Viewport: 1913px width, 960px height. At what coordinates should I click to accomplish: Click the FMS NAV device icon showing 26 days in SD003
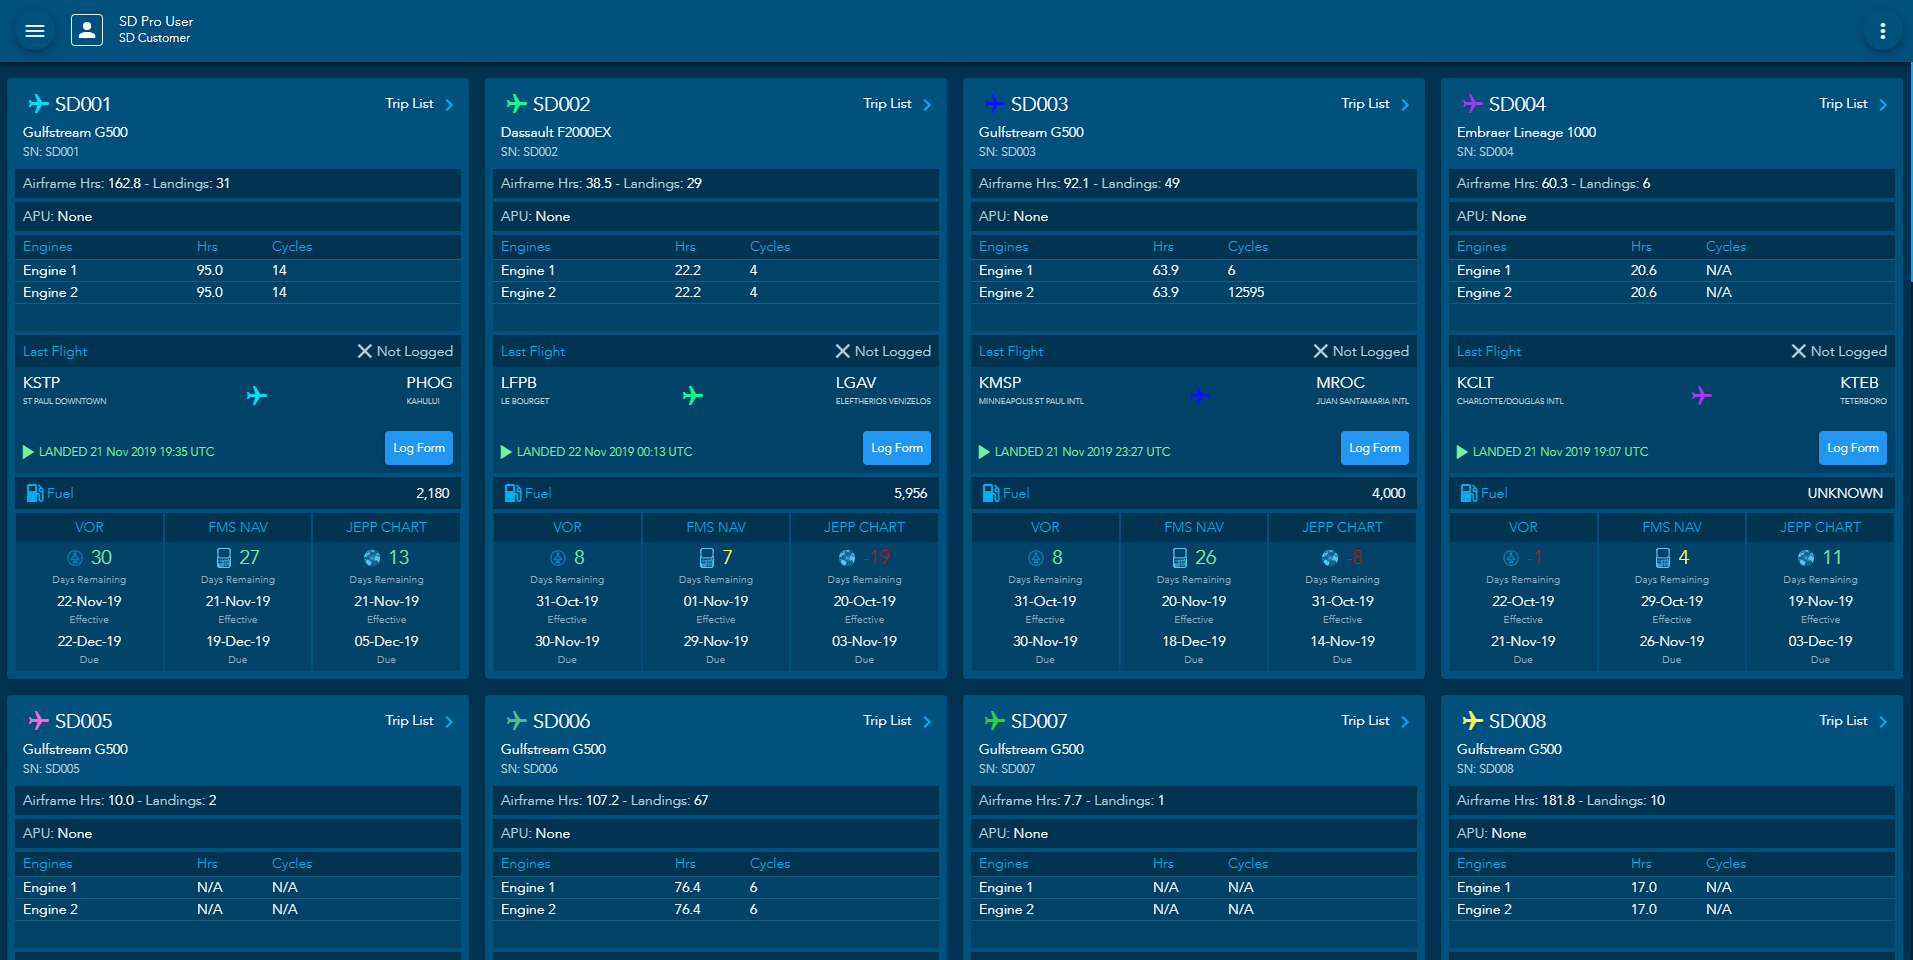(x=1180, y=557)
